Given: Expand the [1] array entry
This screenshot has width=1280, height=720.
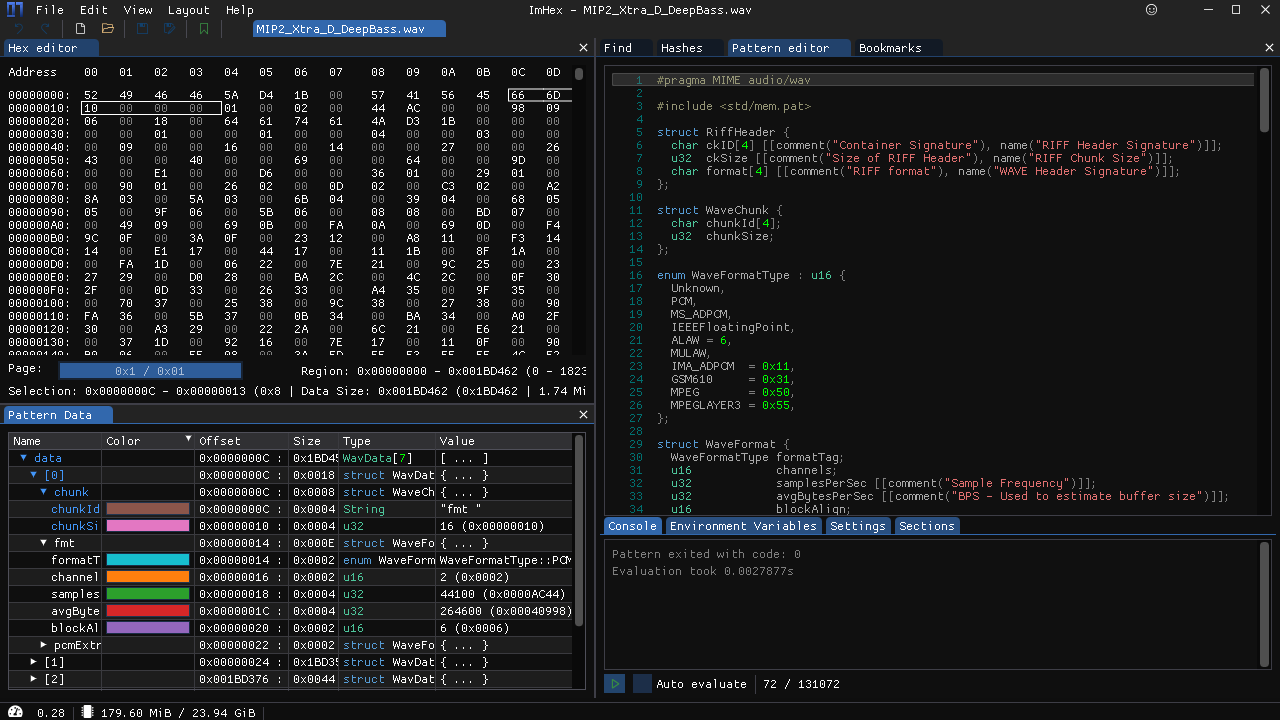Looking at the screenshot, I should coord(34,662).
